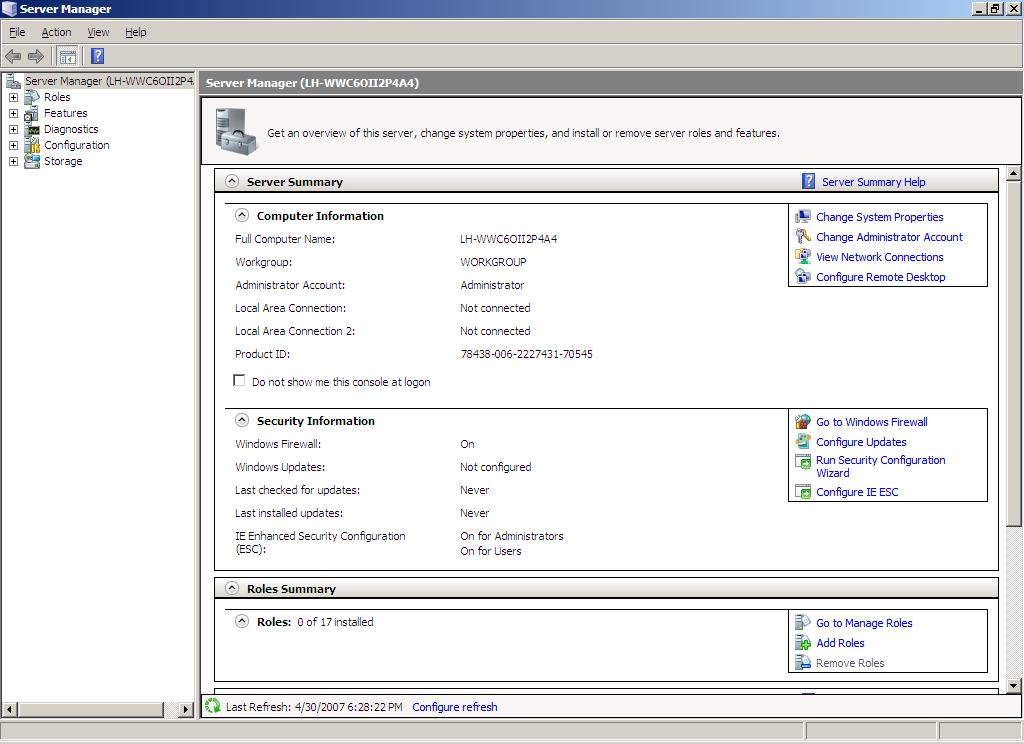Click the main pane scroll up arrow
1024x744 pixels.
tap(1014, 174)
